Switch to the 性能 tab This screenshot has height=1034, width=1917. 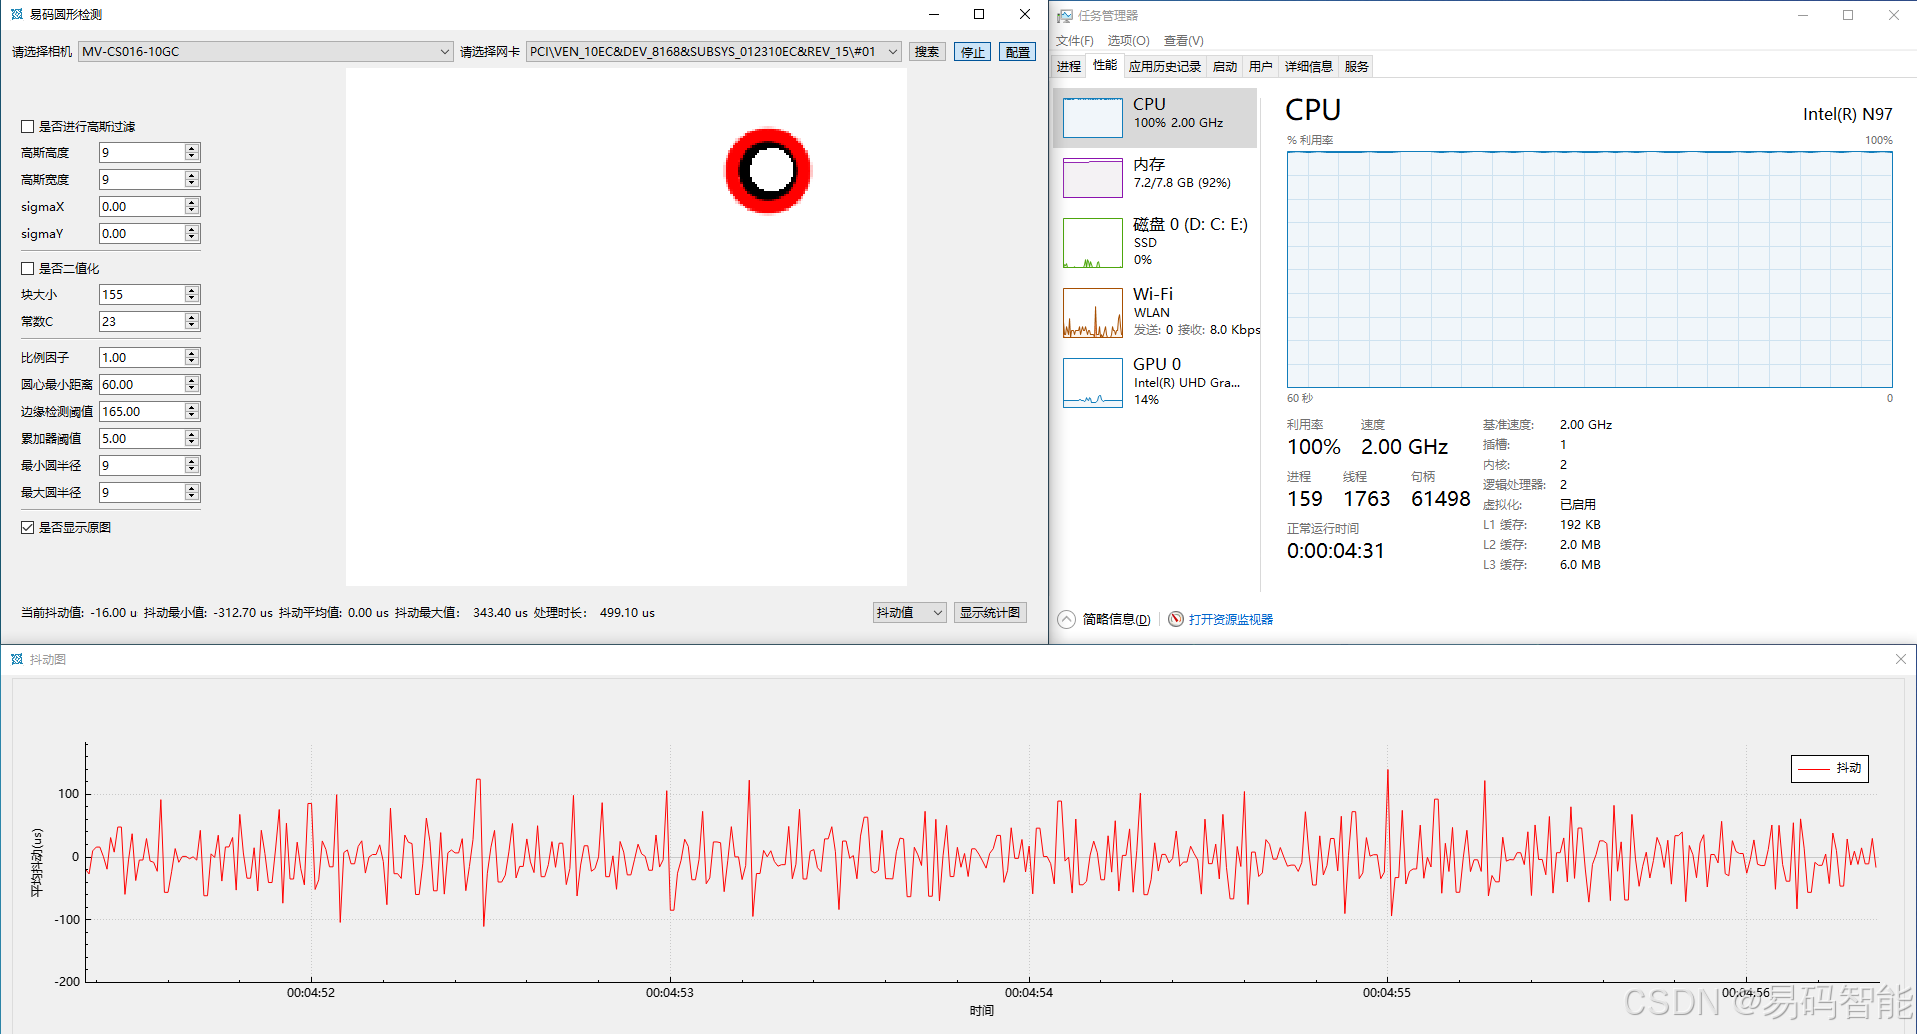[x=1105, y=66]
